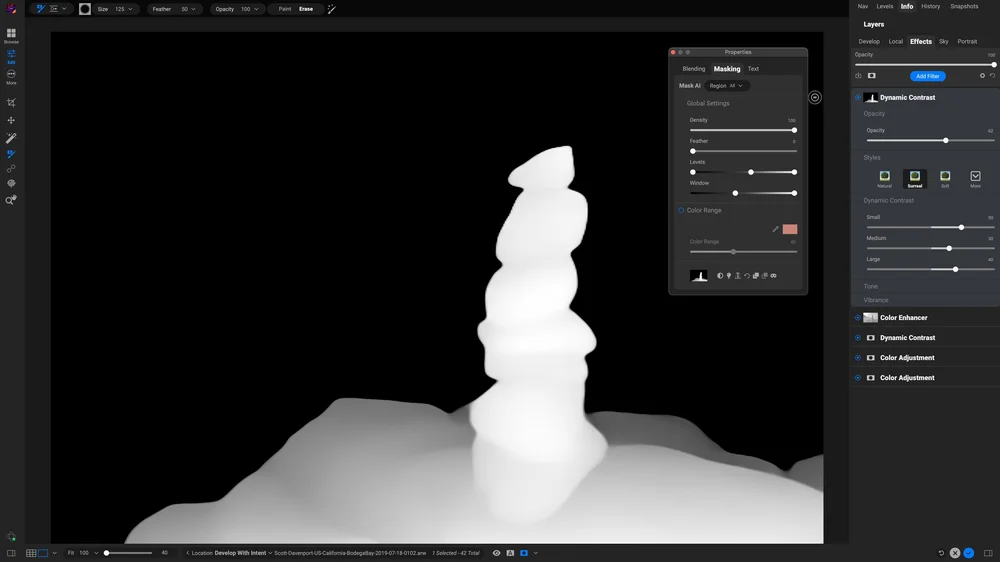Open the Local adjustments tab
Screen dimensions: 1000x562
(895, 41)
